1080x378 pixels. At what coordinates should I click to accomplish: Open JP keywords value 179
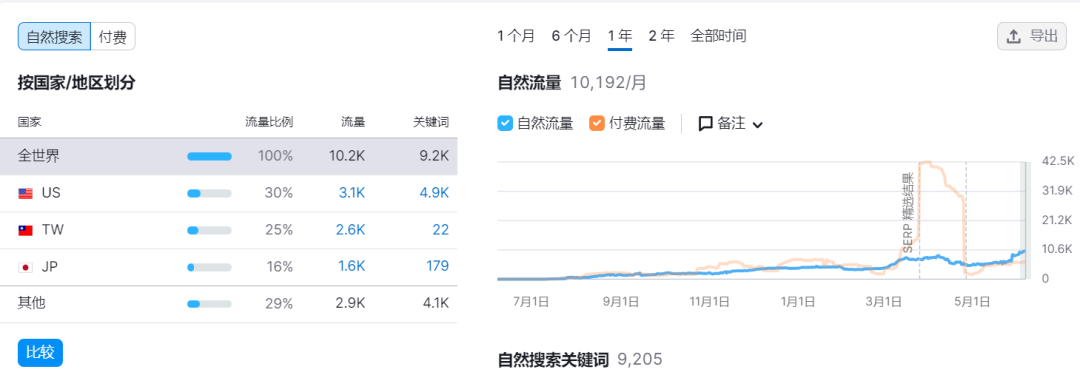437,266
